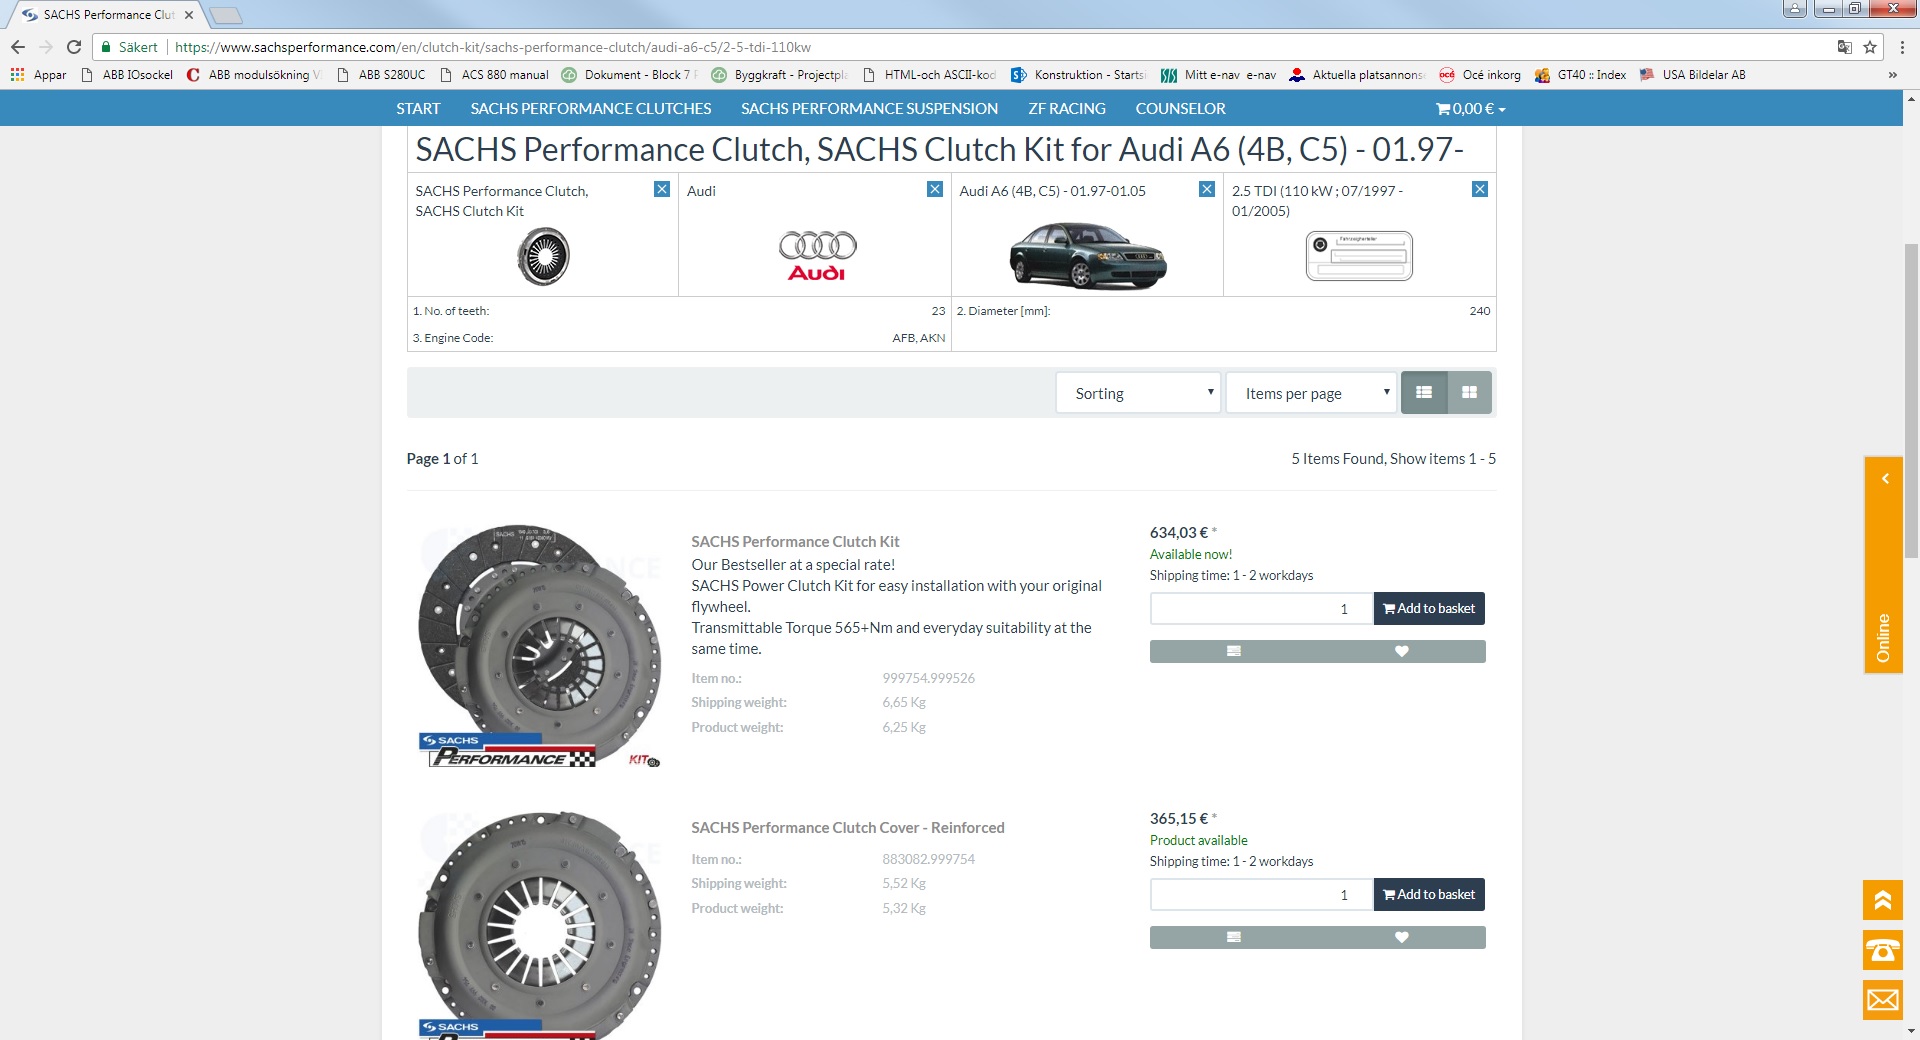The height and width of the screenshot is (1040, 1920).
Task: Open the Byggkraft - Projectplace bookmark
Action: tap(780, 75)
